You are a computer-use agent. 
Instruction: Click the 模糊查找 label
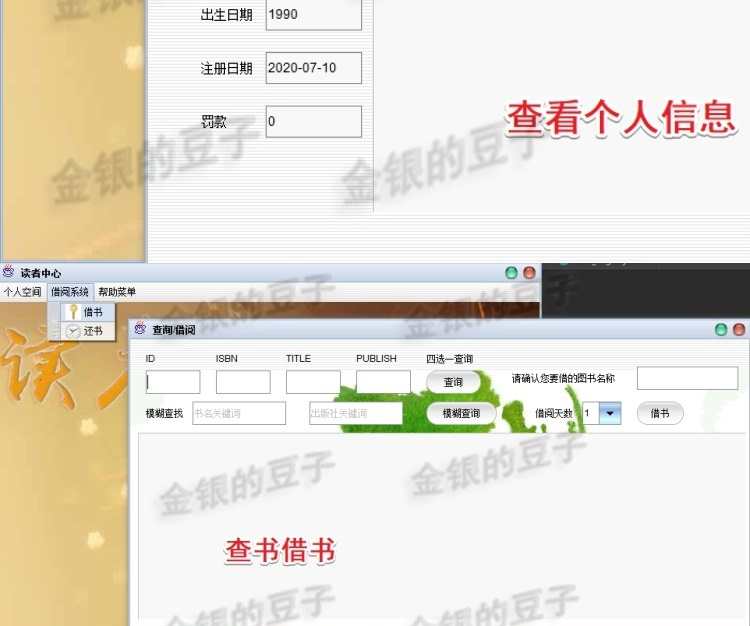[x=164, y=414]
